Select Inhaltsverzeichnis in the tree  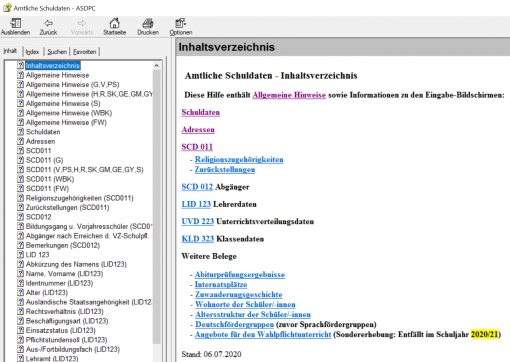coord(53,65)
